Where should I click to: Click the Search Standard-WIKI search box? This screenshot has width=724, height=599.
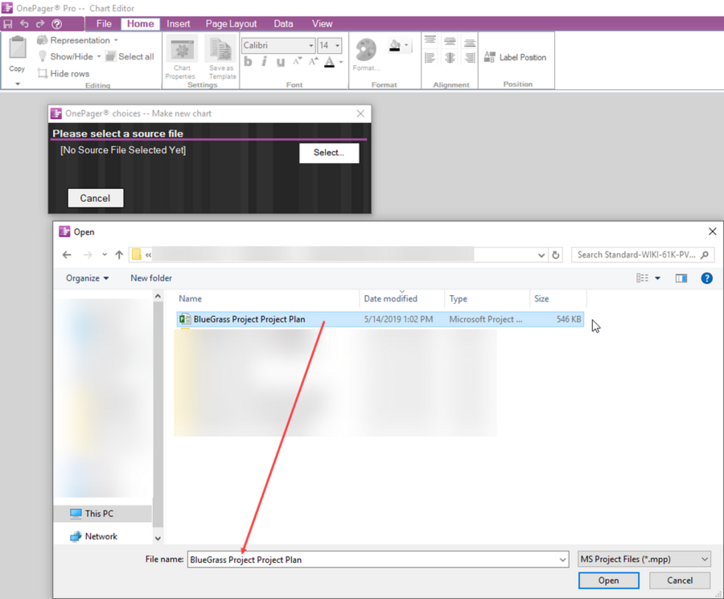point(642,255)
